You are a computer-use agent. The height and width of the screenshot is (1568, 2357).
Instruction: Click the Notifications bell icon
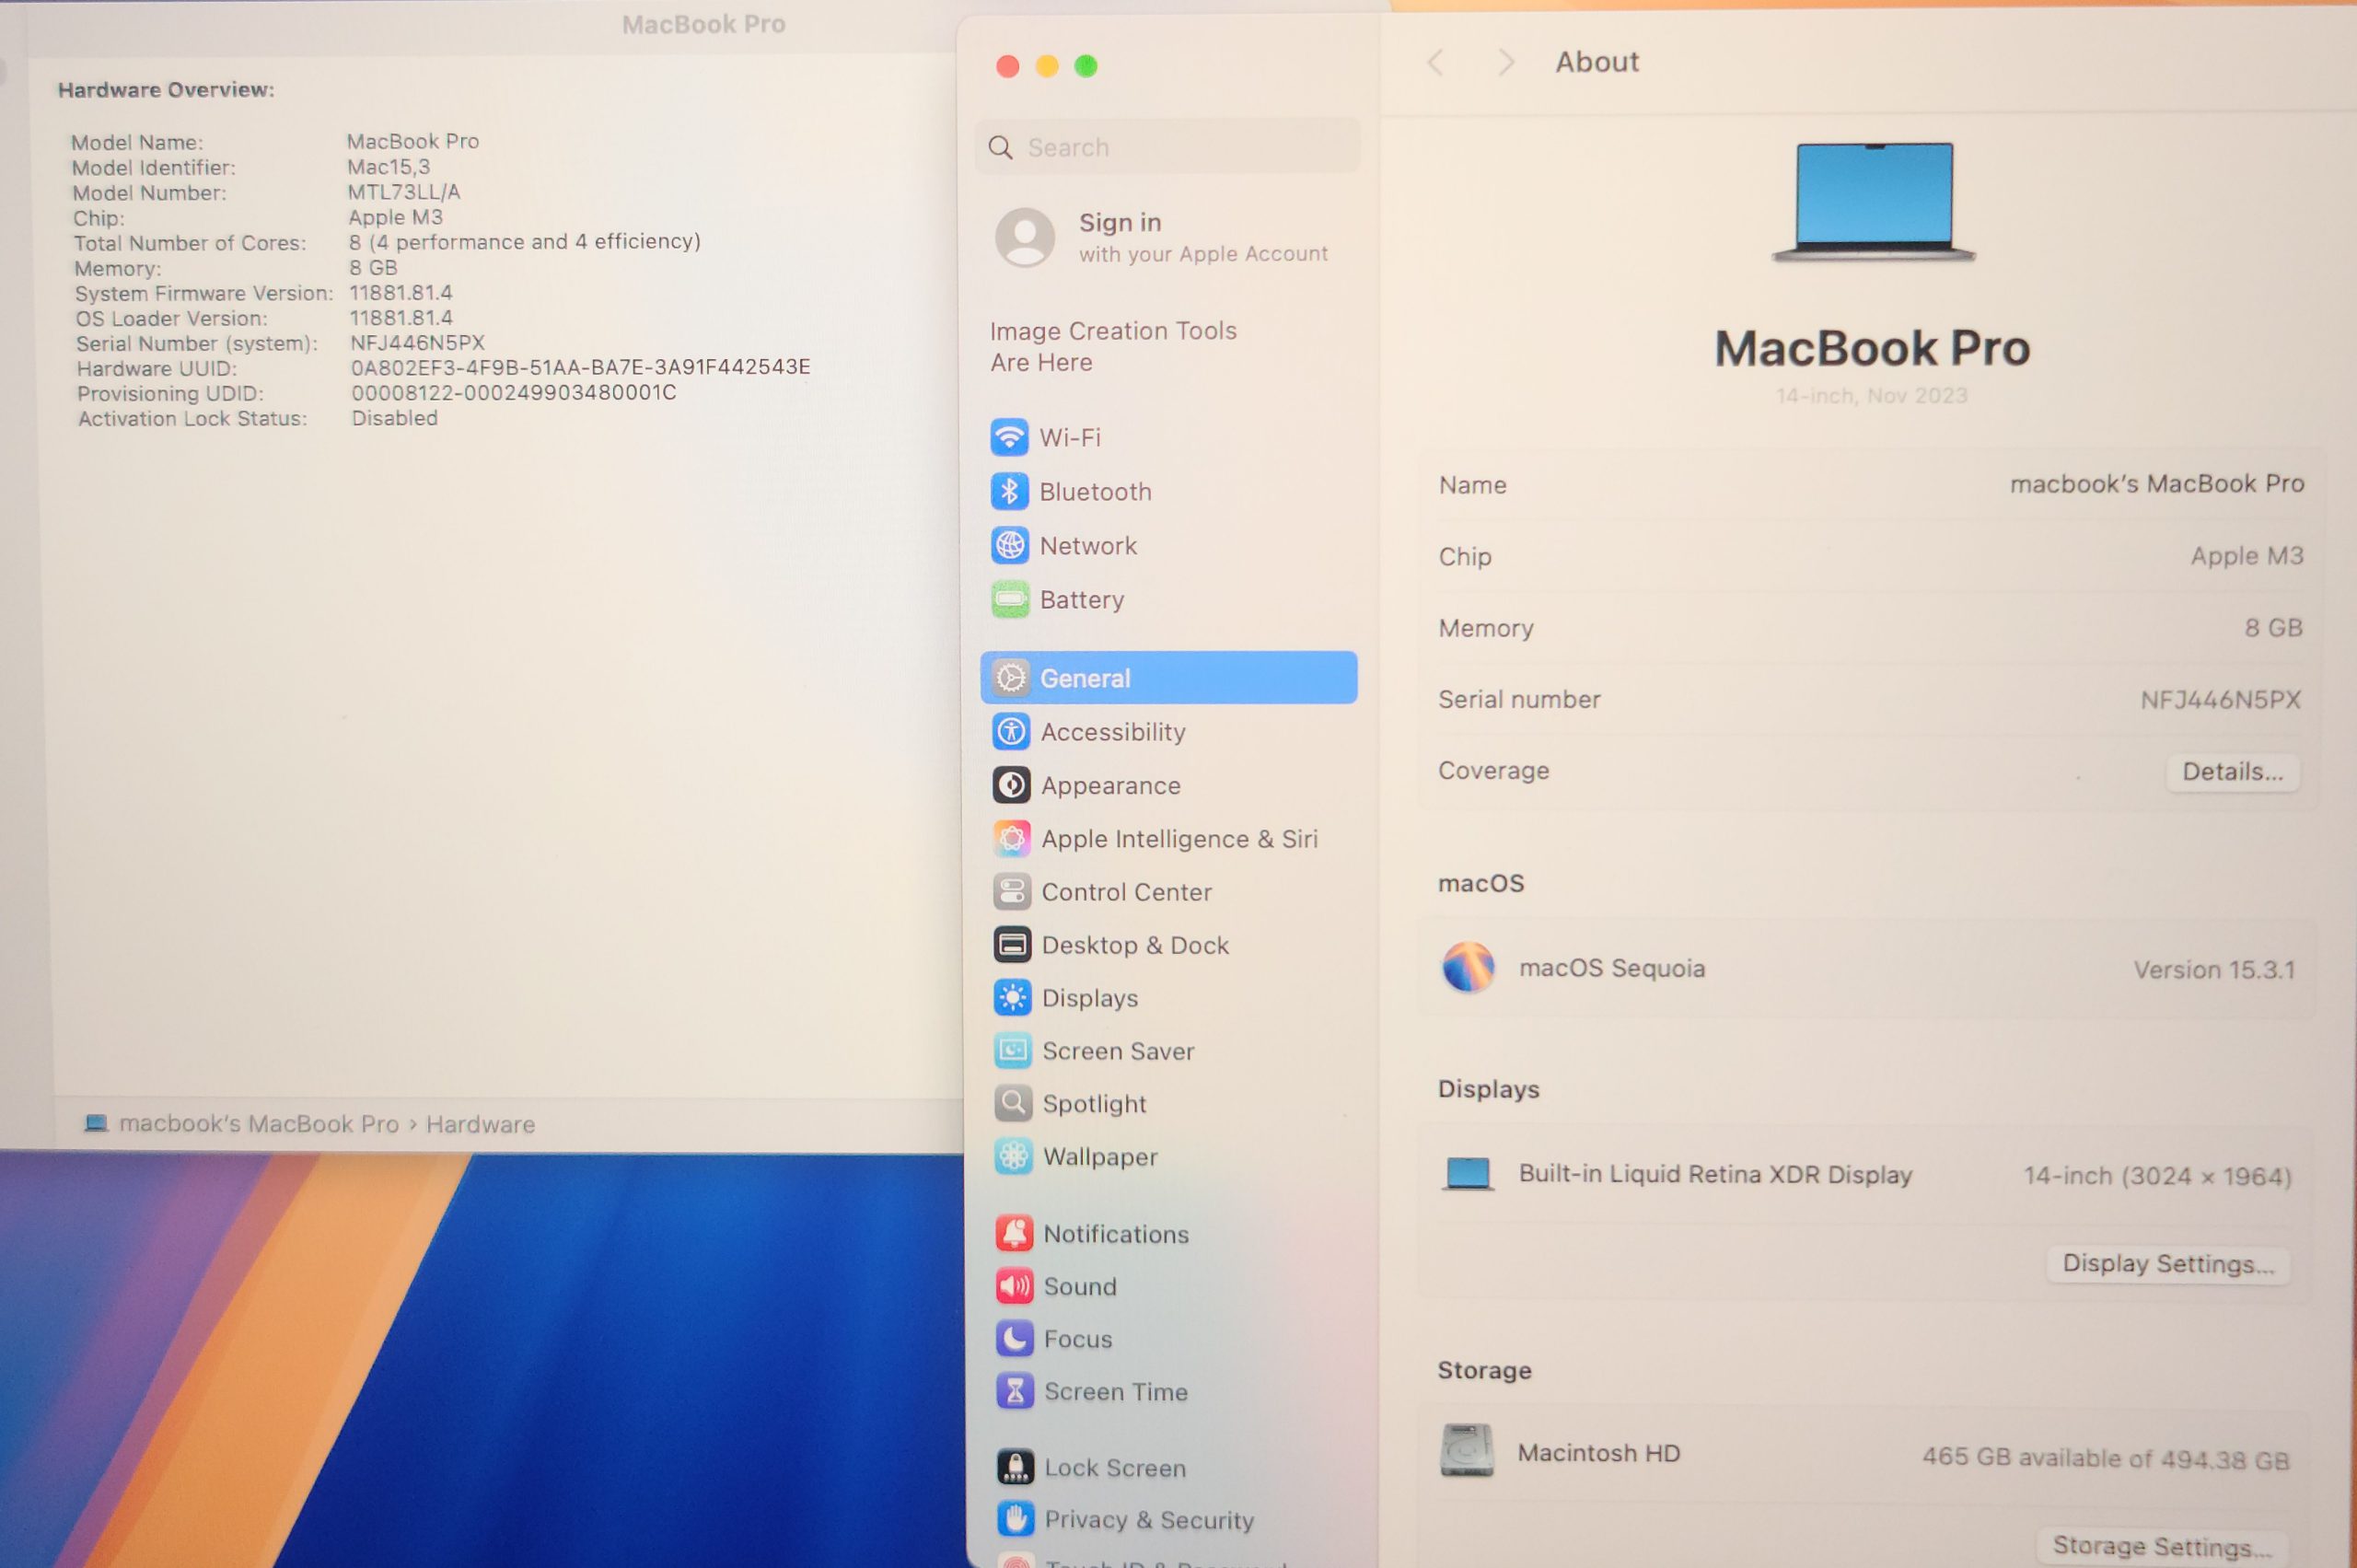click(1014, 1233)
